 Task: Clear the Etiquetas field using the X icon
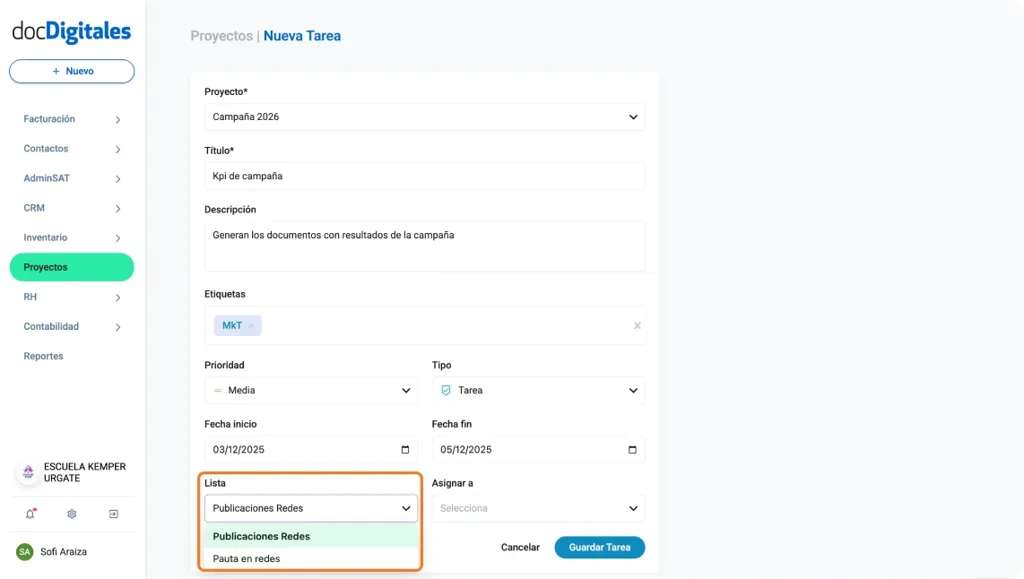pos(637,325)
